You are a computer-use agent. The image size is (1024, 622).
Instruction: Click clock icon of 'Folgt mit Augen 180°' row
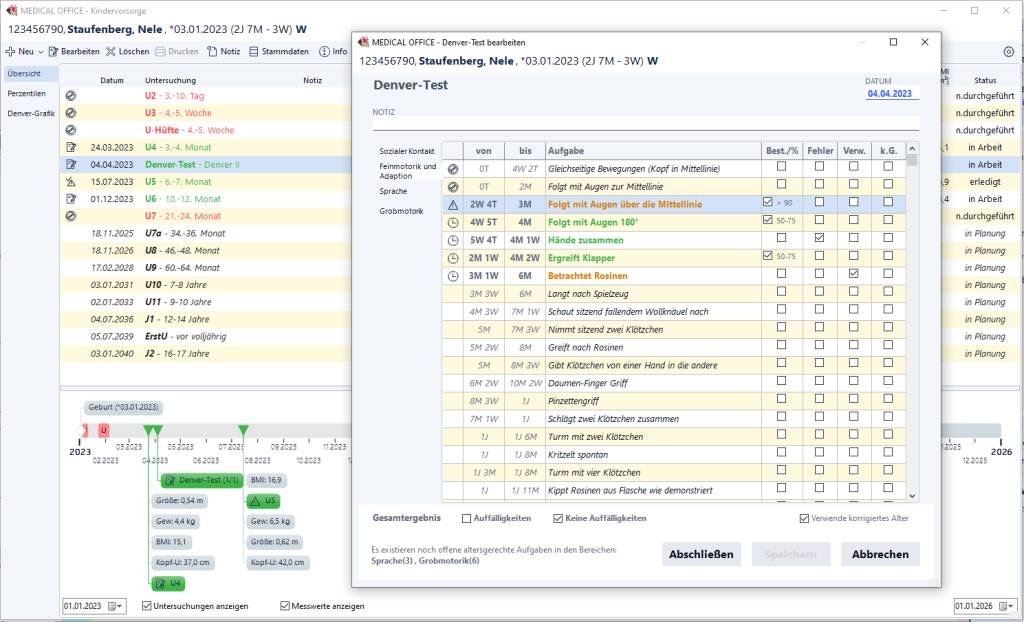coord(453,222)
